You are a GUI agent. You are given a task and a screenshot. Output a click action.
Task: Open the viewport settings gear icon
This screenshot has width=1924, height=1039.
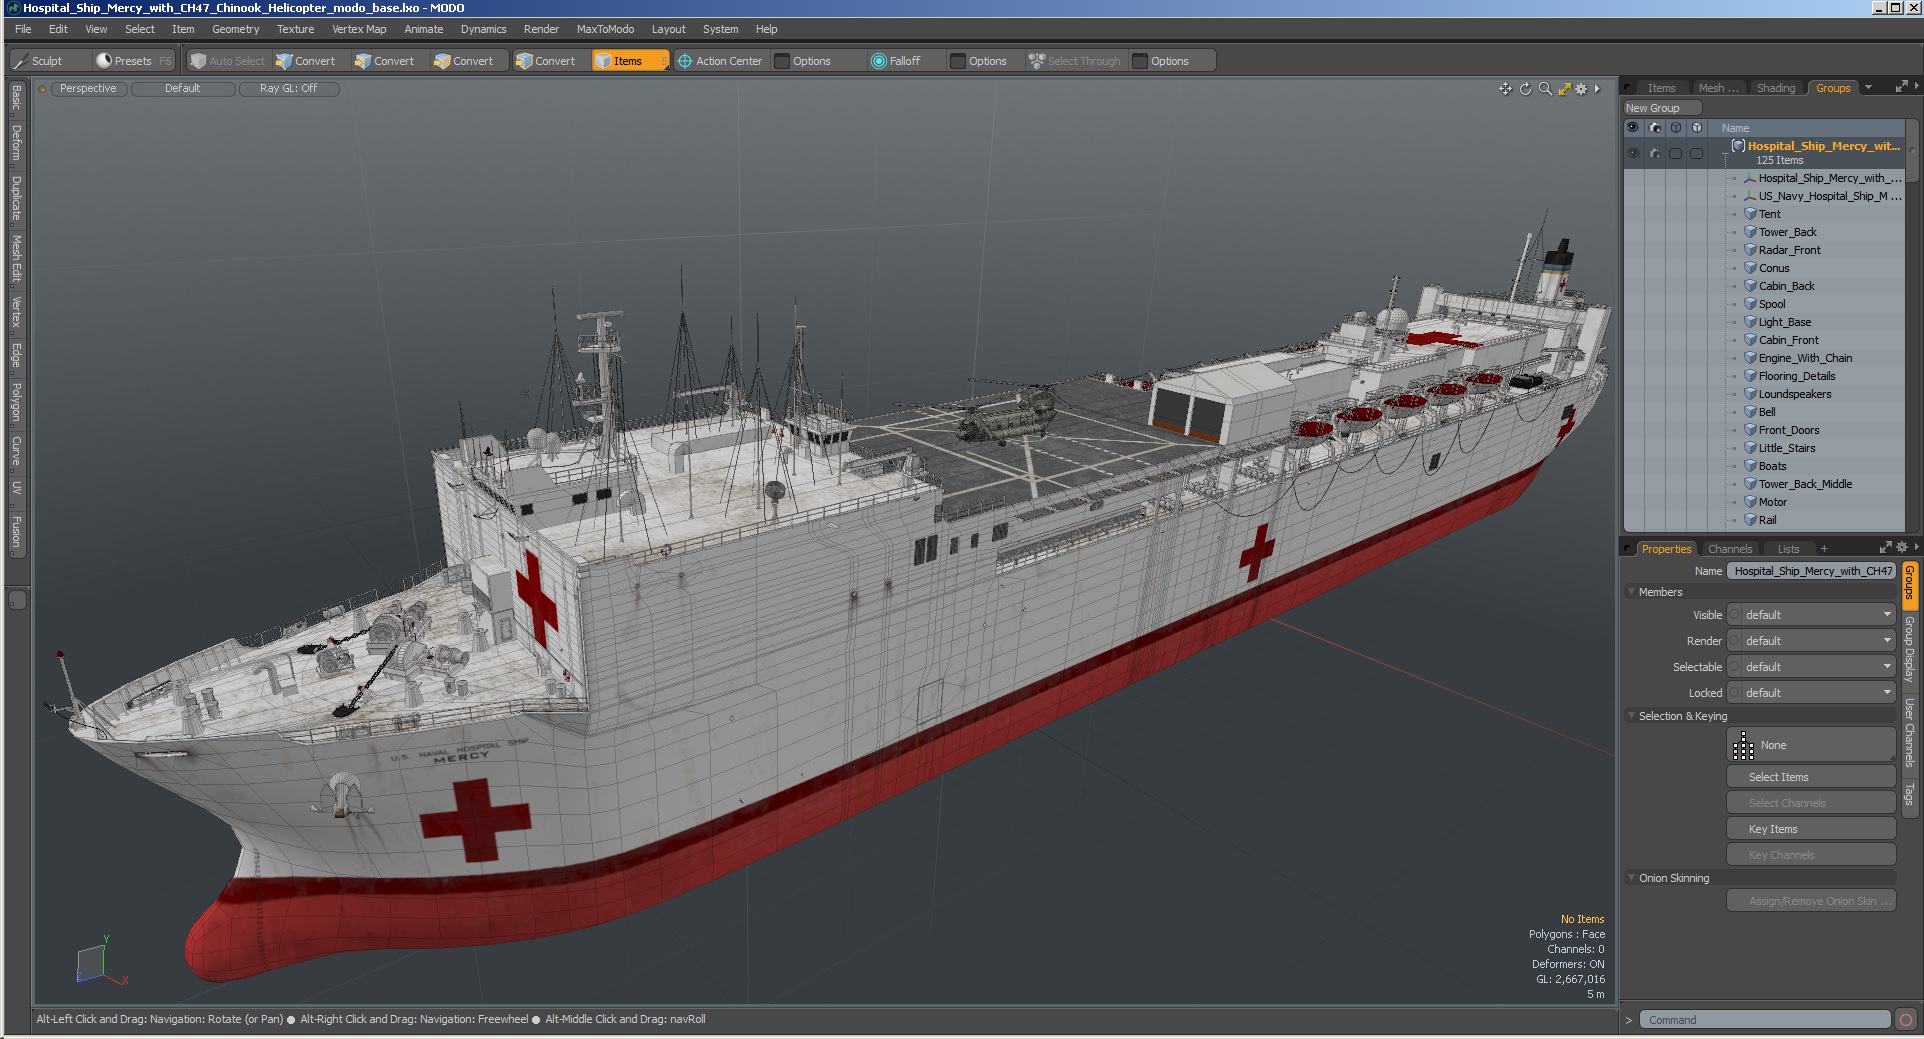(x=1581, y=89)
